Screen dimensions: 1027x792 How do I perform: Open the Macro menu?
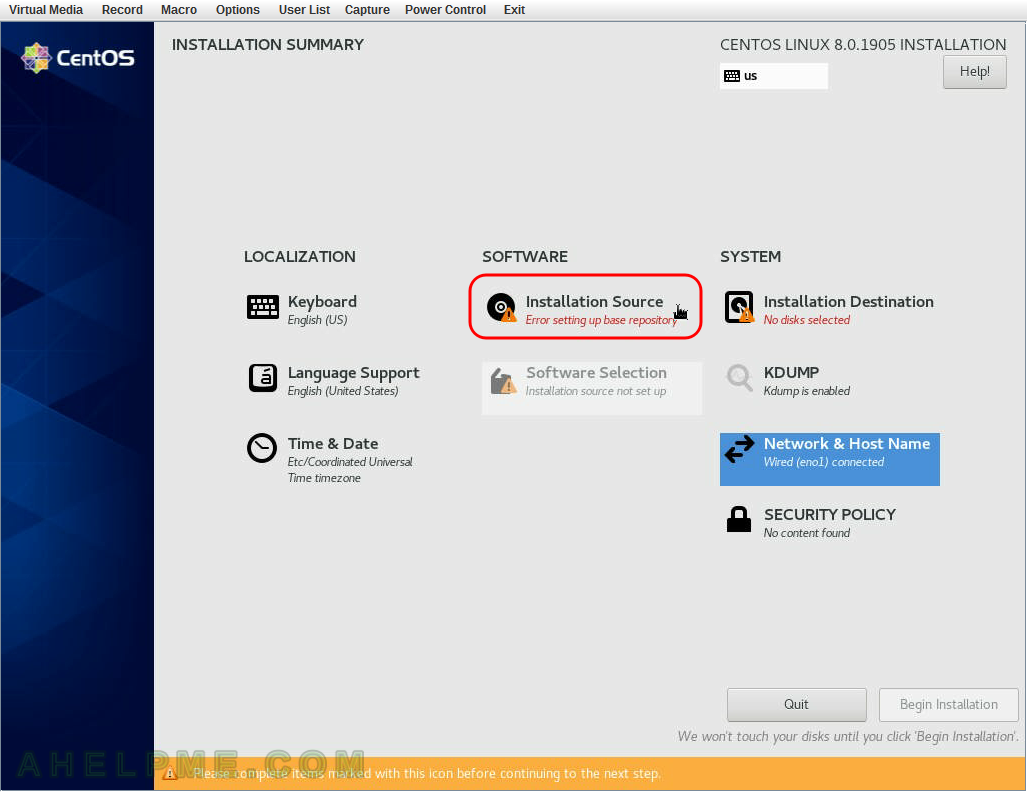[179, 10]
